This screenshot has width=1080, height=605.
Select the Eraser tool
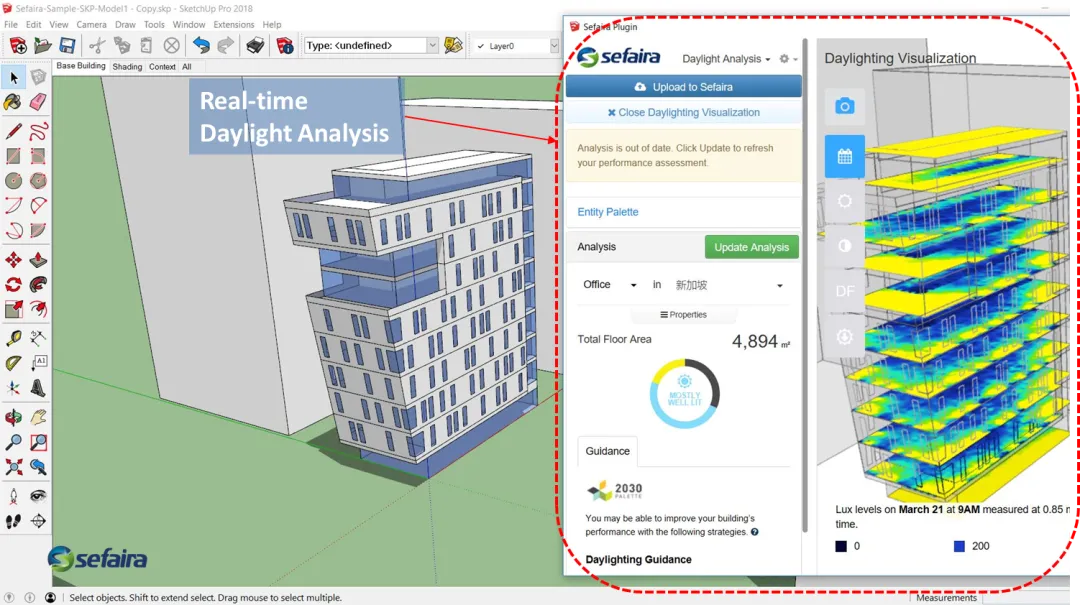[x=39, y=102]
